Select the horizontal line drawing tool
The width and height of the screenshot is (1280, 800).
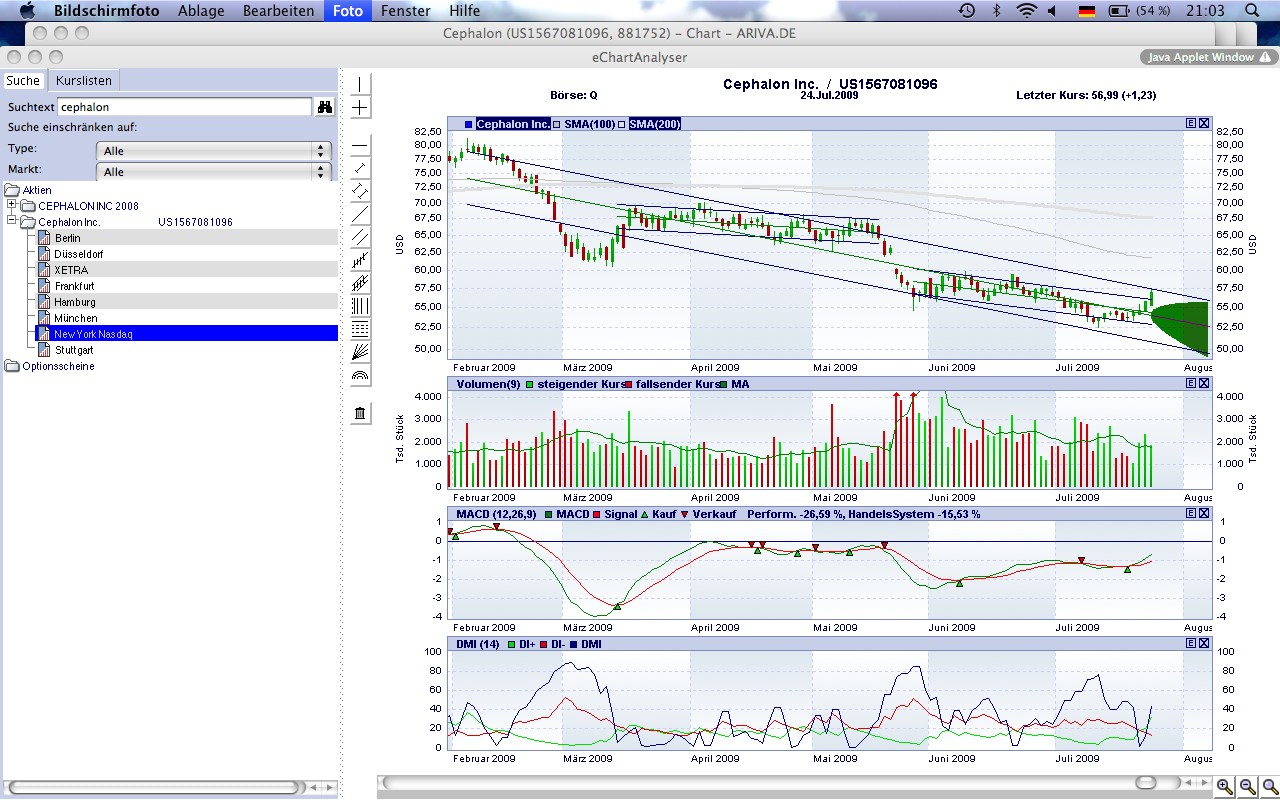[x=361, y=146]
